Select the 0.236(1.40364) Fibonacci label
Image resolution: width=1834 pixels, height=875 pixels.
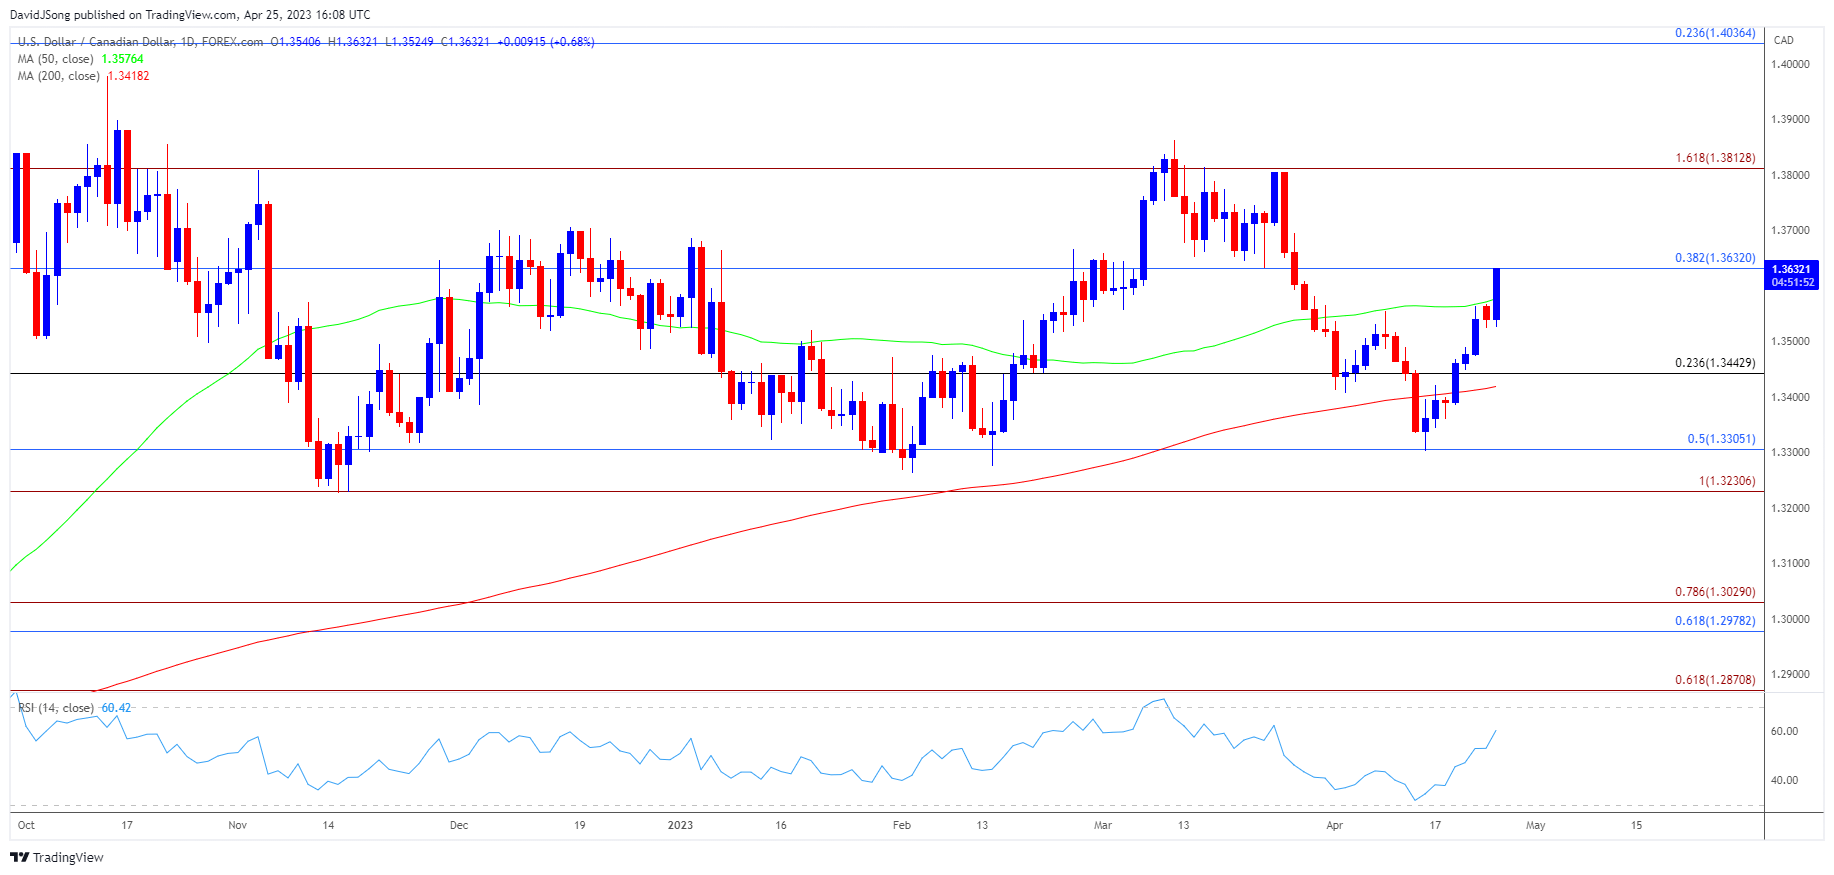pyautogui.click(x=1715, y=33)
